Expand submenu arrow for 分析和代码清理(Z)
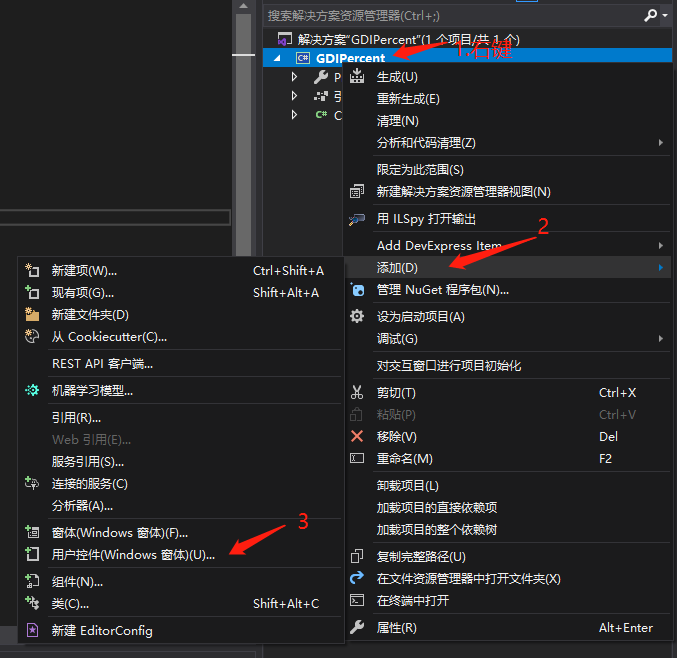677x658 pixels. click(661, 142)
